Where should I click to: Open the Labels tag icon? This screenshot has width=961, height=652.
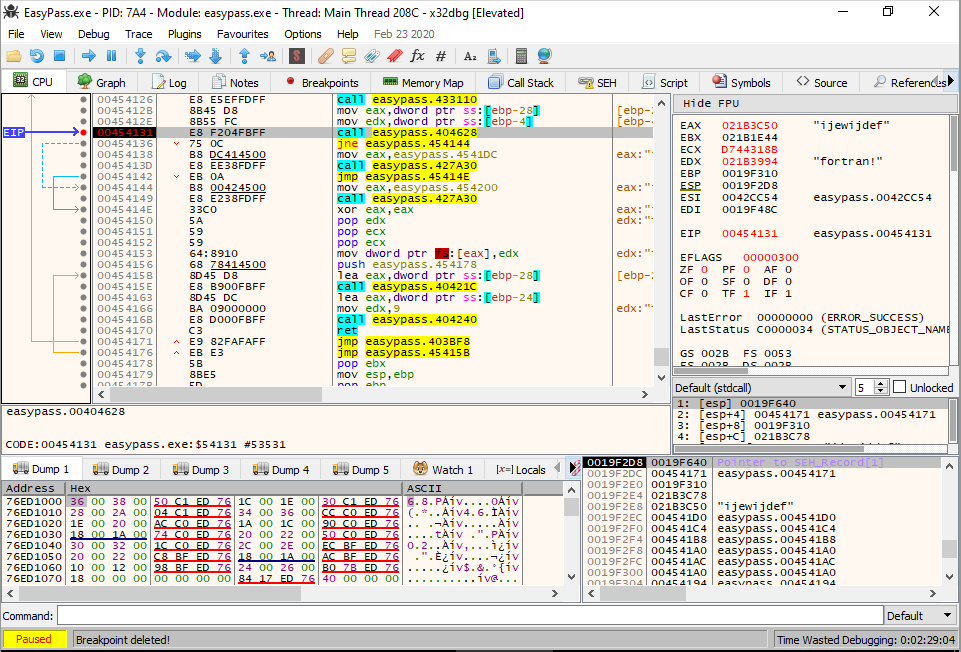[x=371, y=56]
